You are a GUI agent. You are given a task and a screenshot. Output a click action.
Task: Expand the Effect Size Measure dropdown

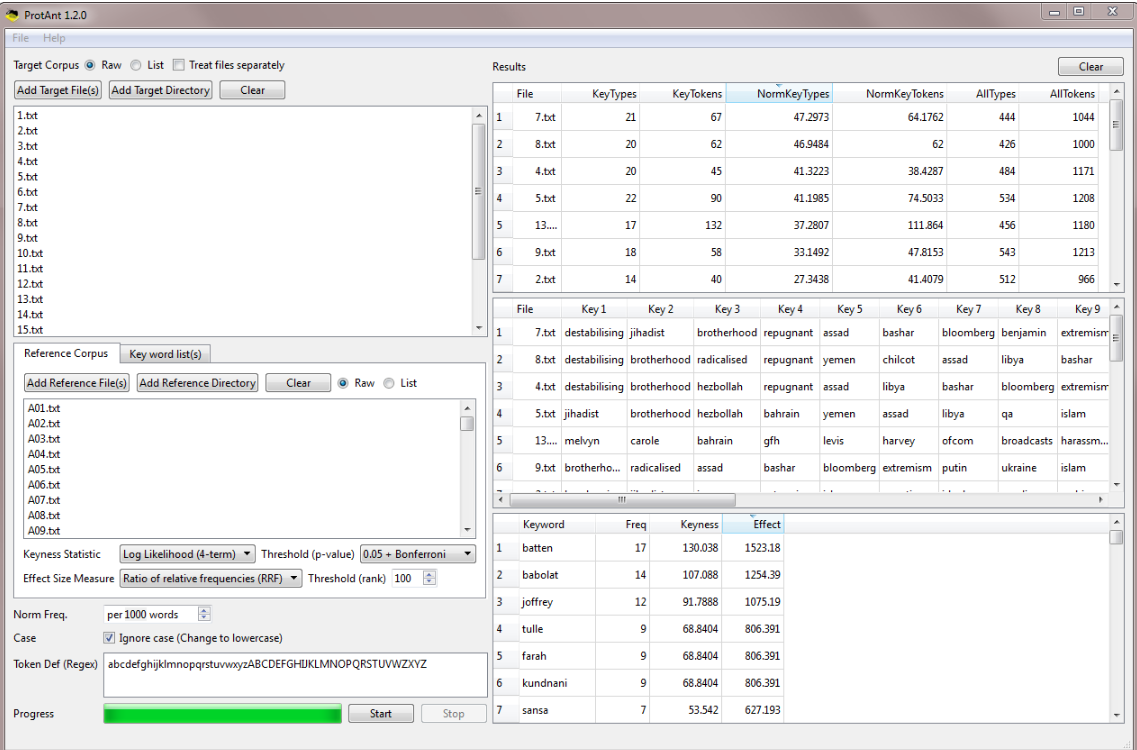[210, 578]
